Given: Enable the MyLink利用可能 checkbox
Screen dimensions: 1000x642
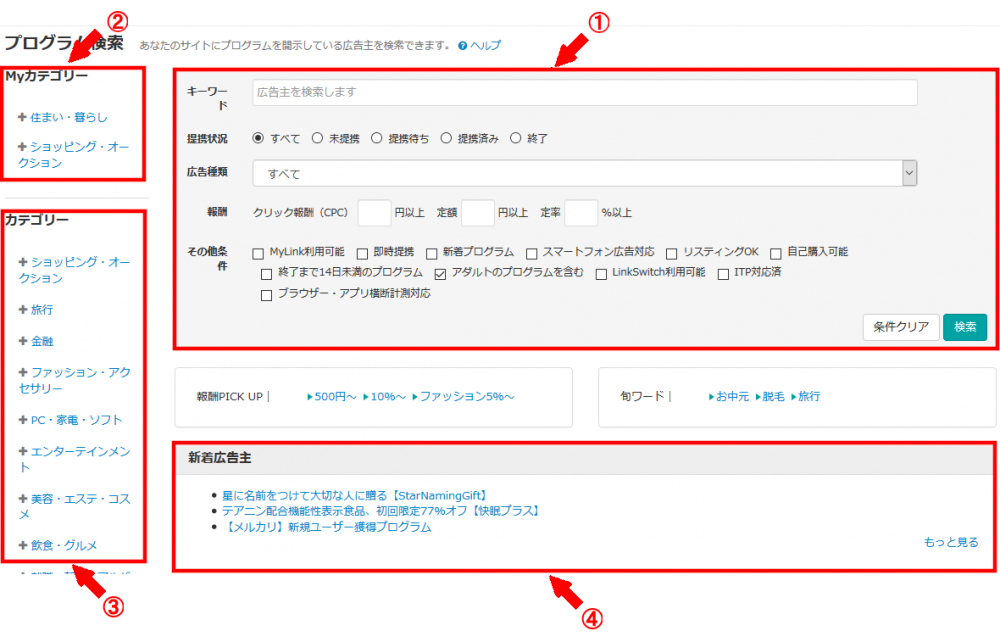Looking at the screenshot, I should pos(258,254).
